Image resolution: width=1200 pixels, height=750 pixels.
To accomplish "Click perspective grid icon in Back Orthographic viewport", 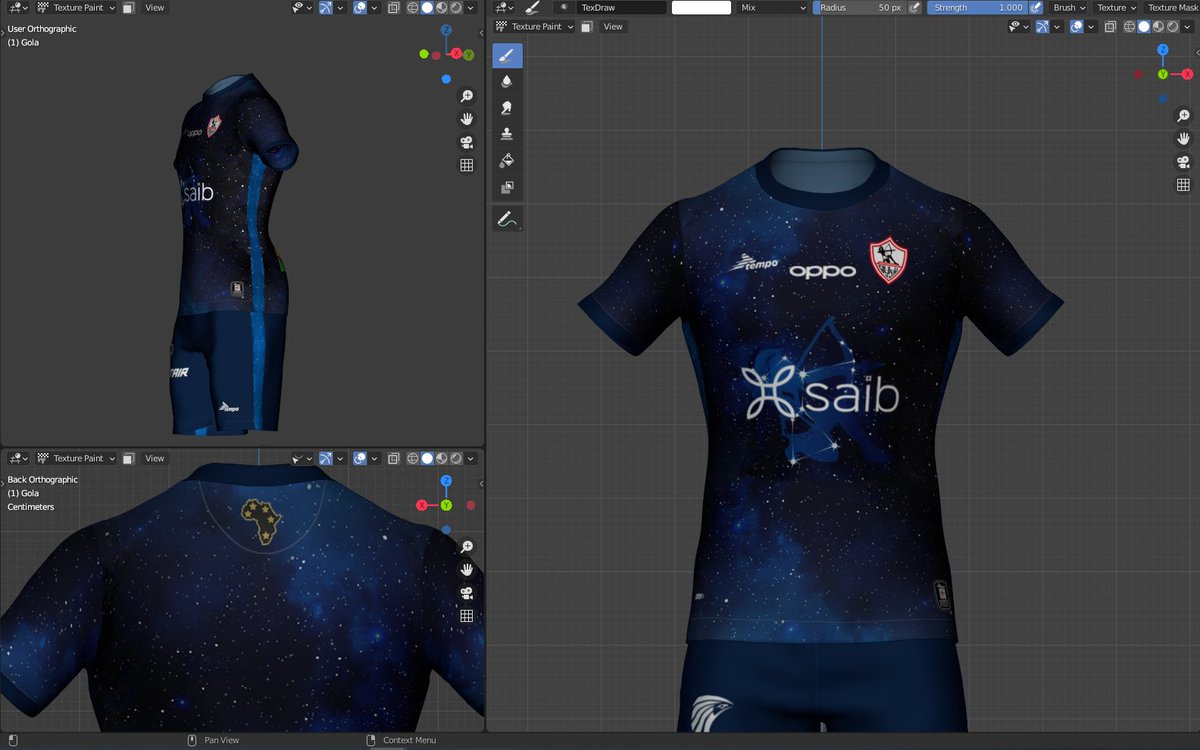I will coord(466,616).
